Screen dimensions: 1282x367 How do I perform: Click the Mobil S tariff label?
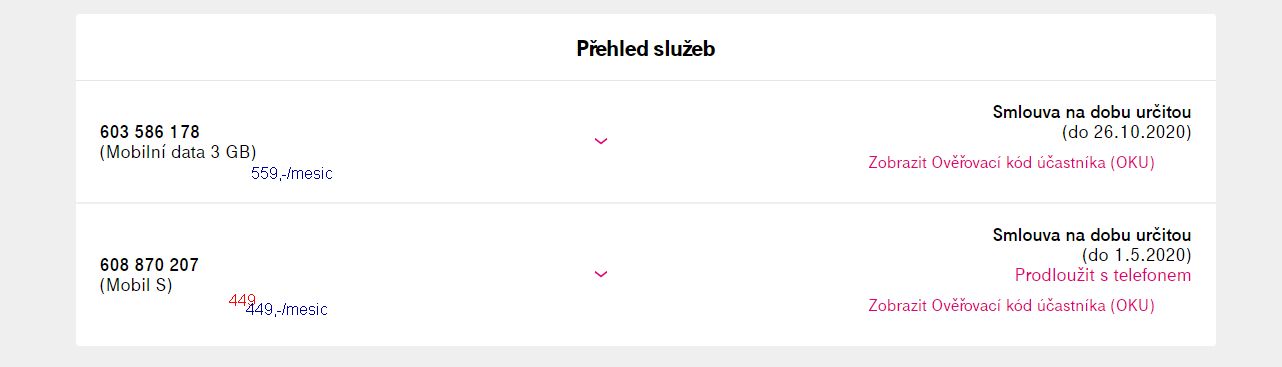pos(136,285)
